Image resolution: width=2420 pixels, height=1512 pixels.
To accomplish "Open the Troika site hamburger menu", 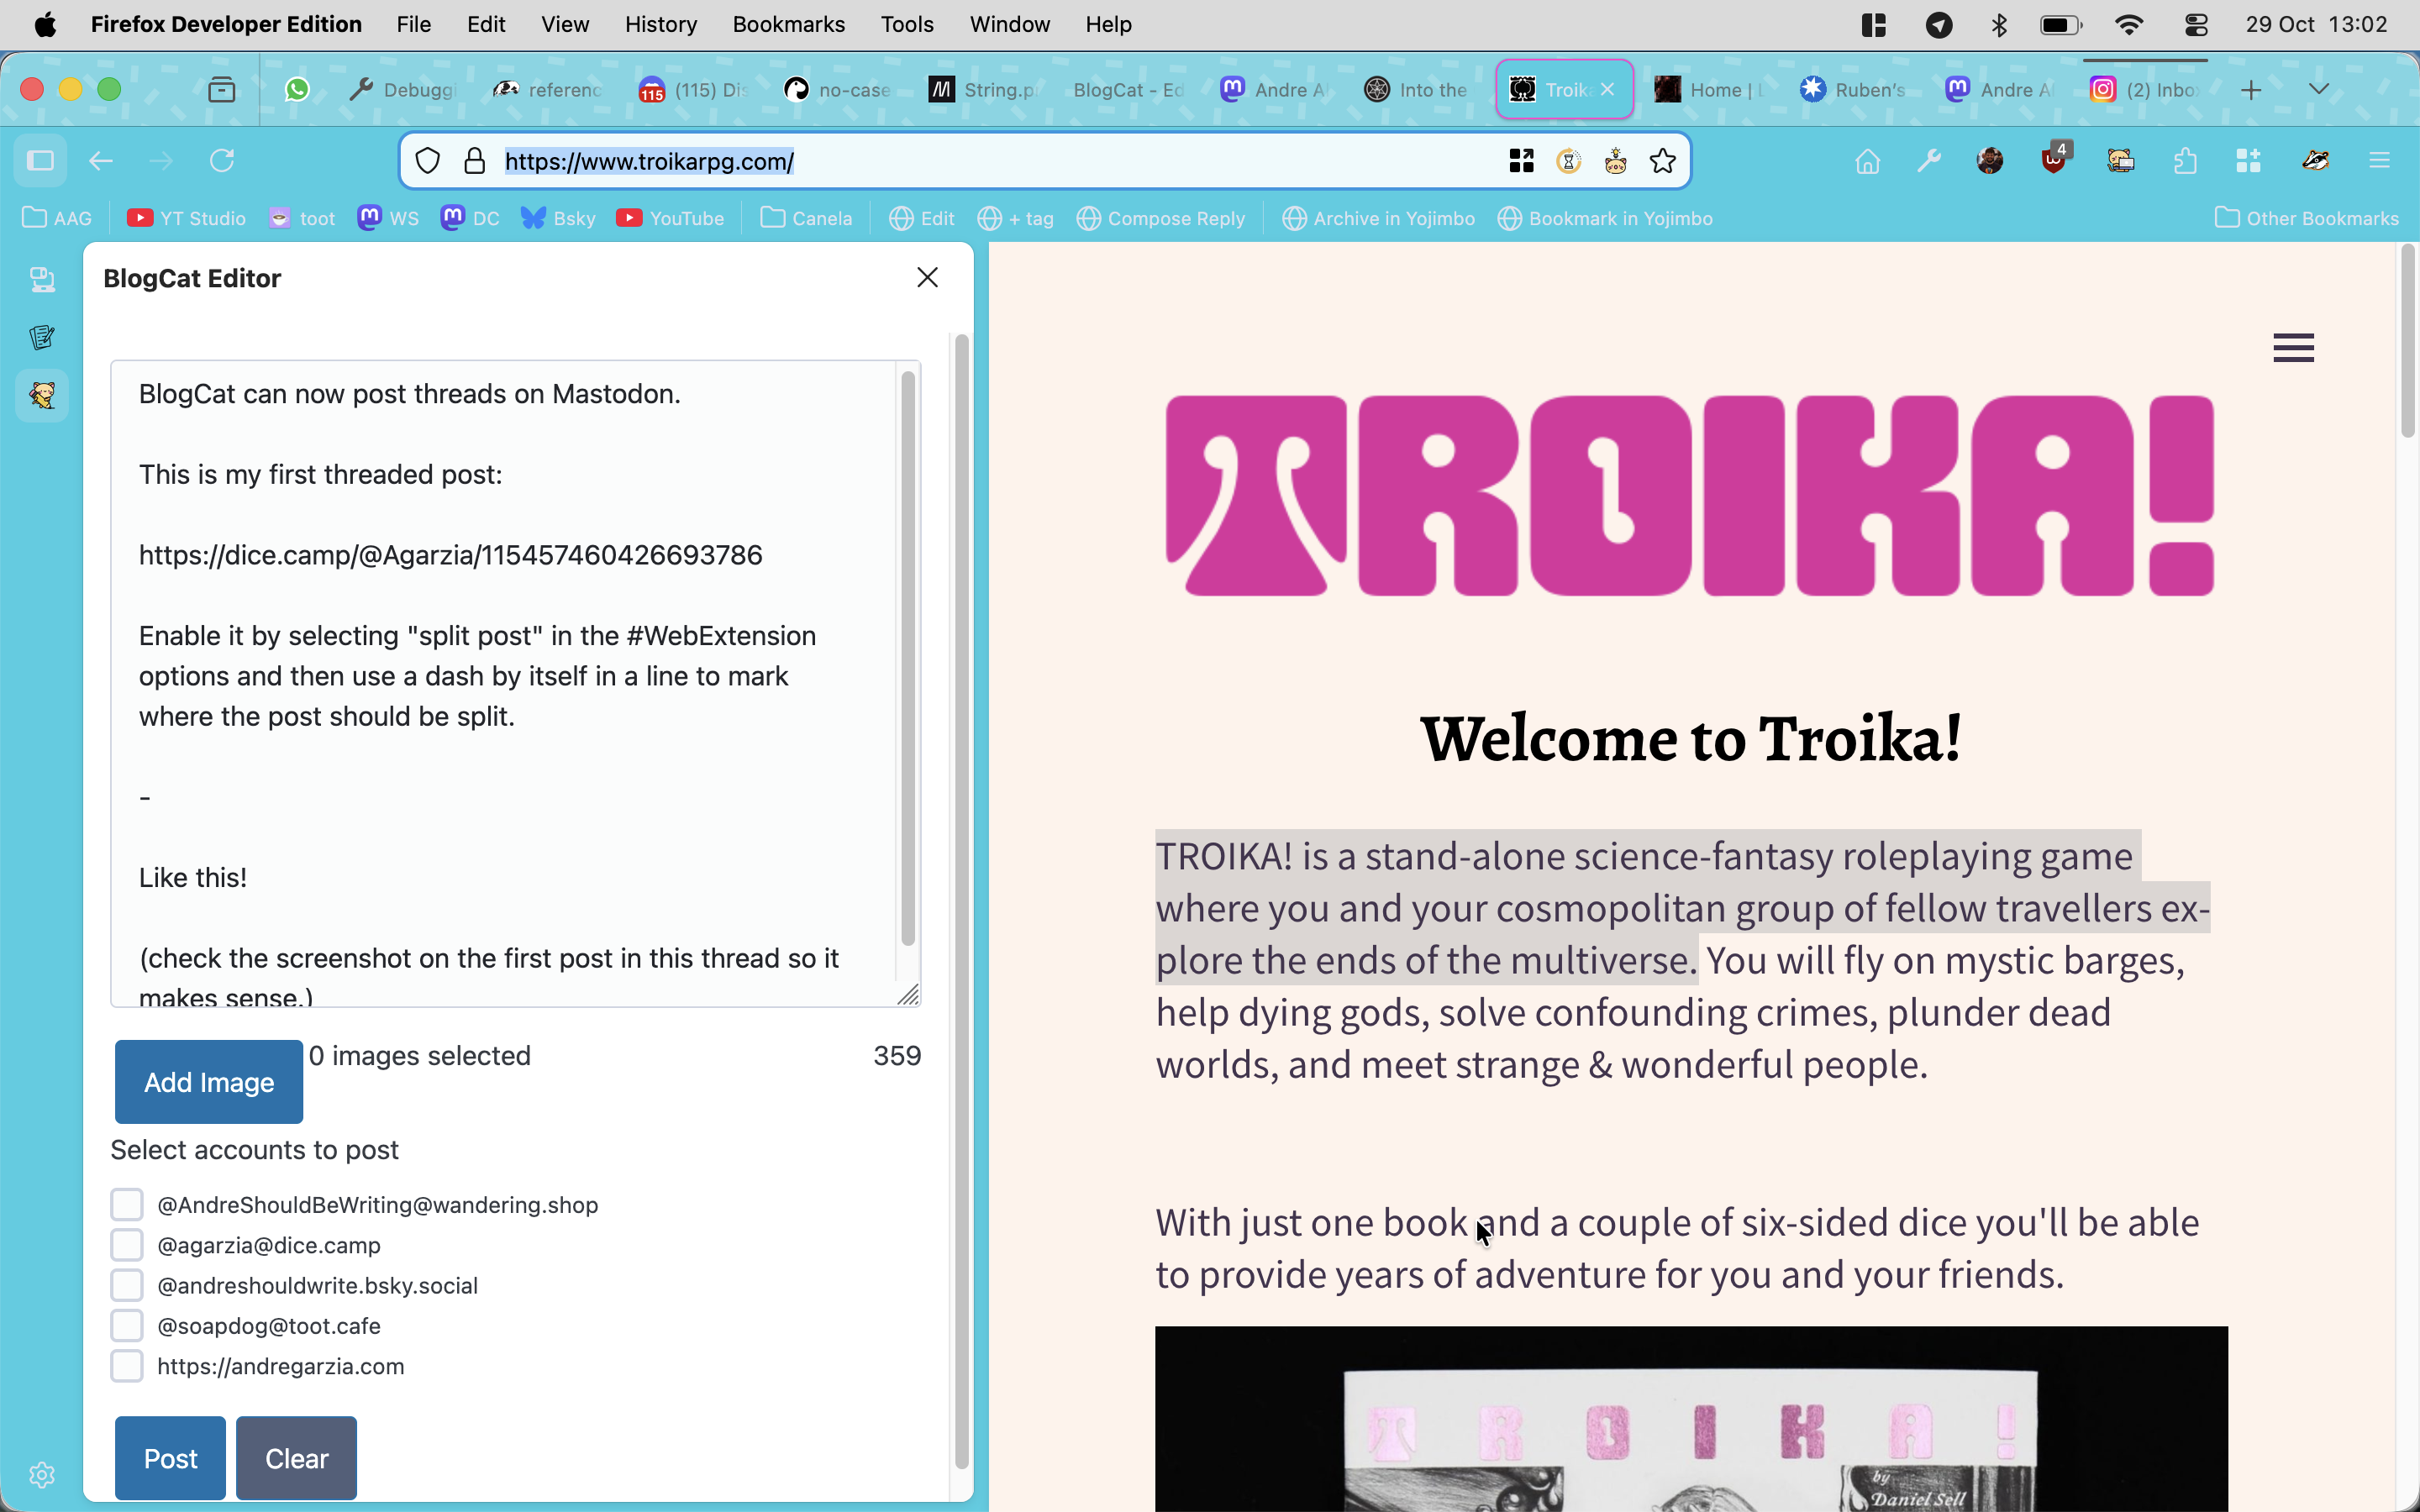I will pos(2293,347).
